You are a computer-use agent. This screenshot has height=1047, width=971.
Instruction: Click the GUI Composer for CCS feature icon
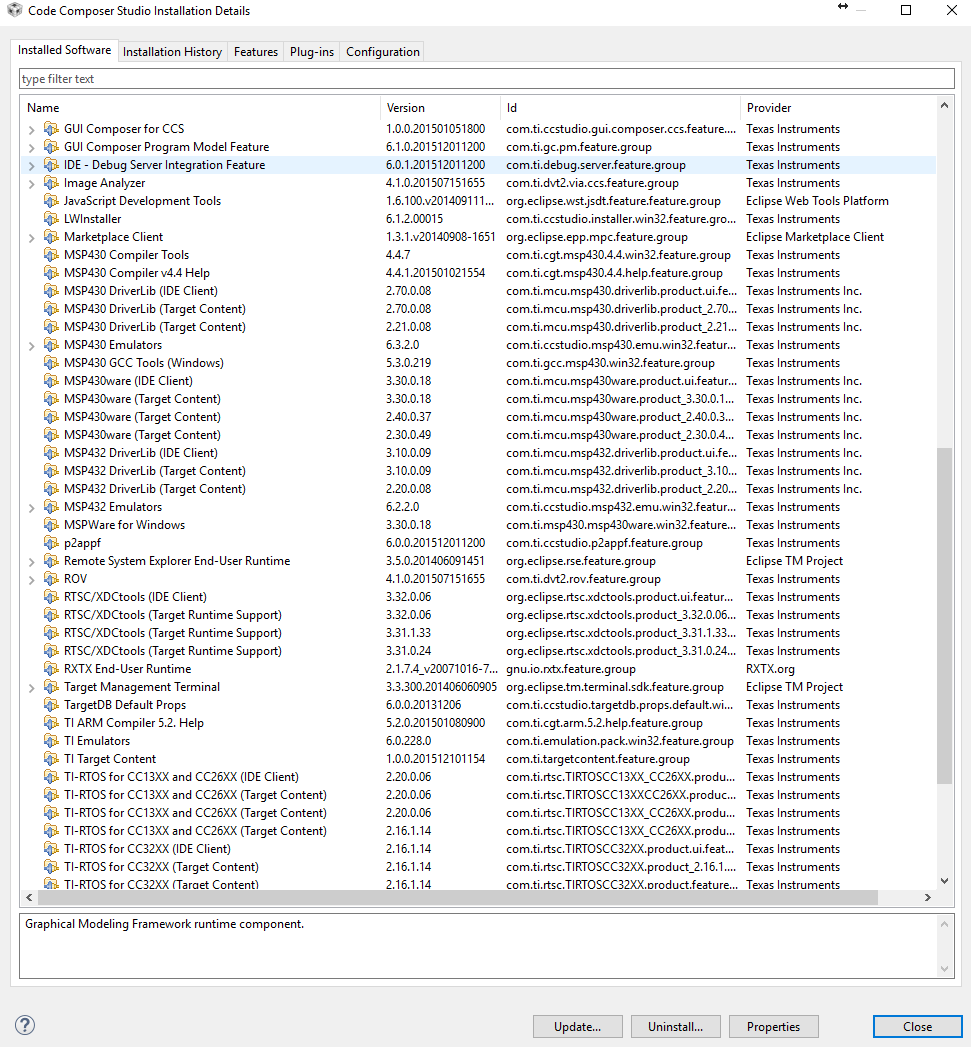[x=51, y=128]
